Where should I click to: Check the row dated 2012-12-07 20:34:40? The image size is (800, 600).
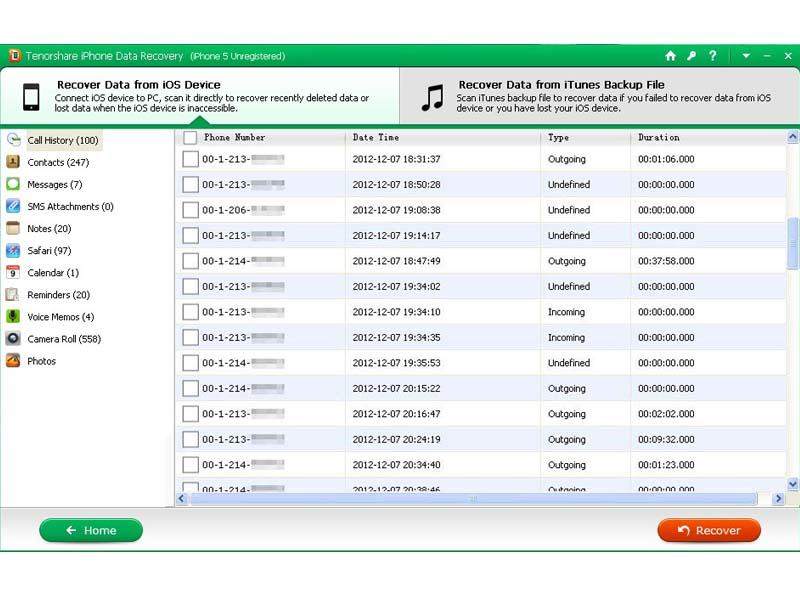point(190,465)
